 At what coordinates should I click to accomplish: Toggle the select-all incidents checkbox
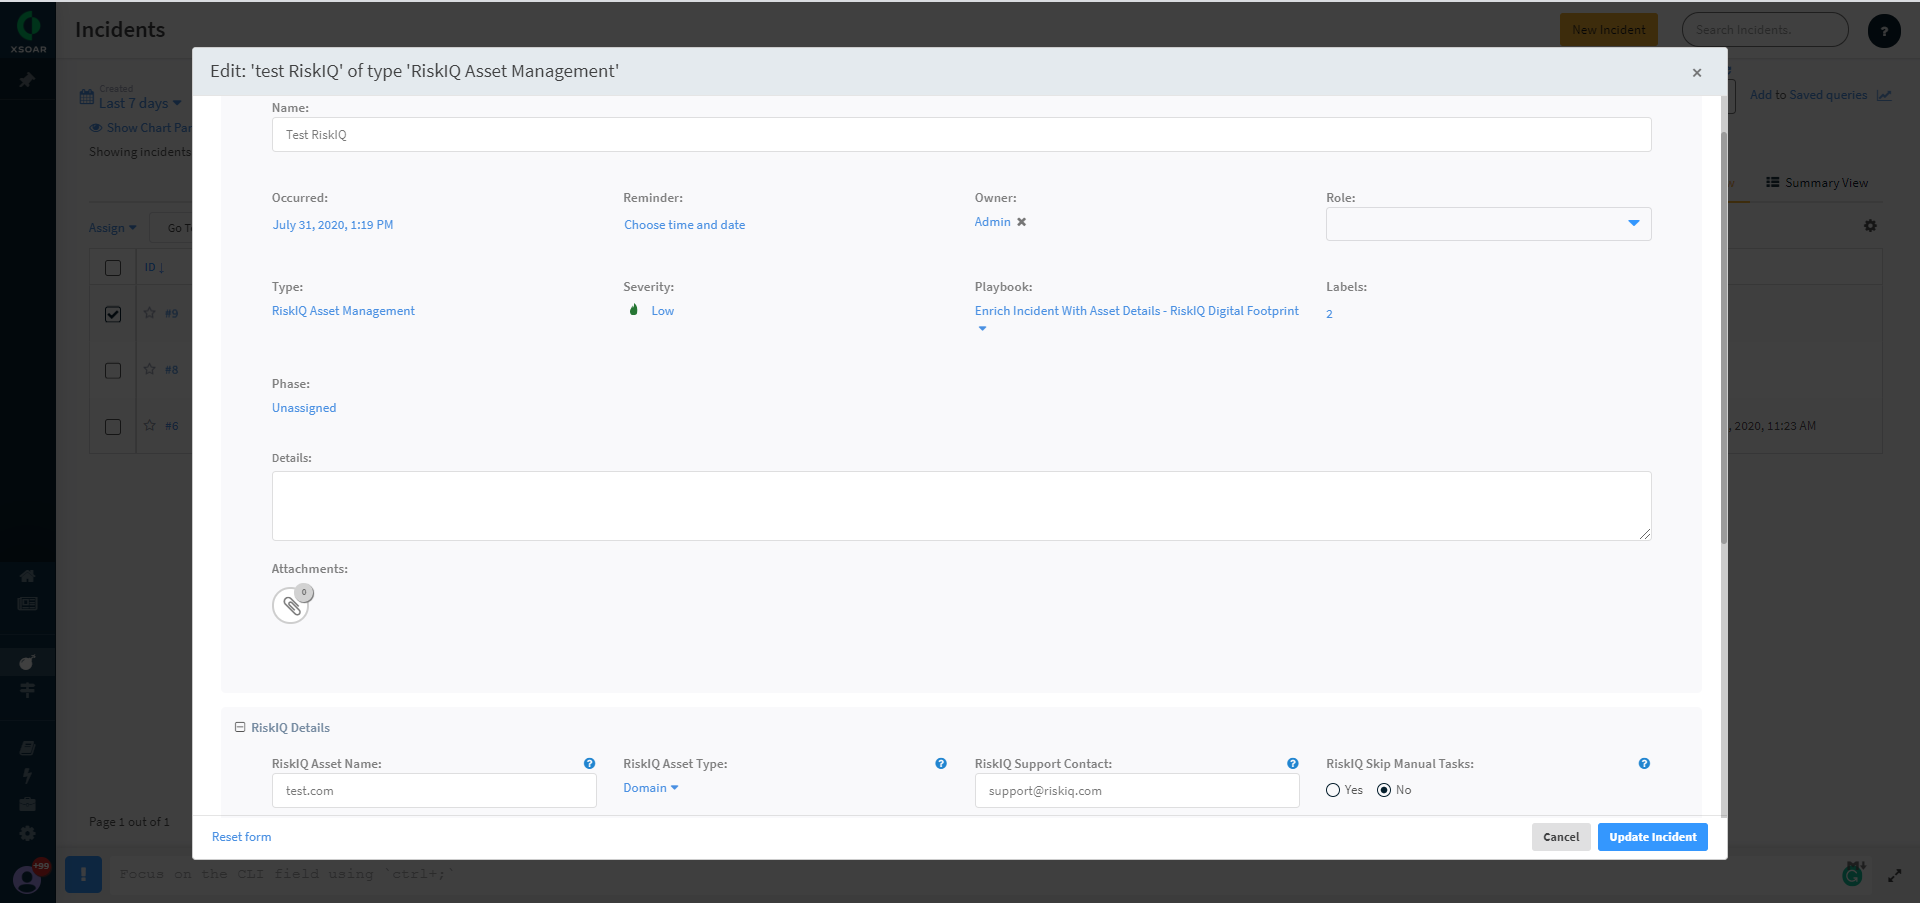(113, 268)
